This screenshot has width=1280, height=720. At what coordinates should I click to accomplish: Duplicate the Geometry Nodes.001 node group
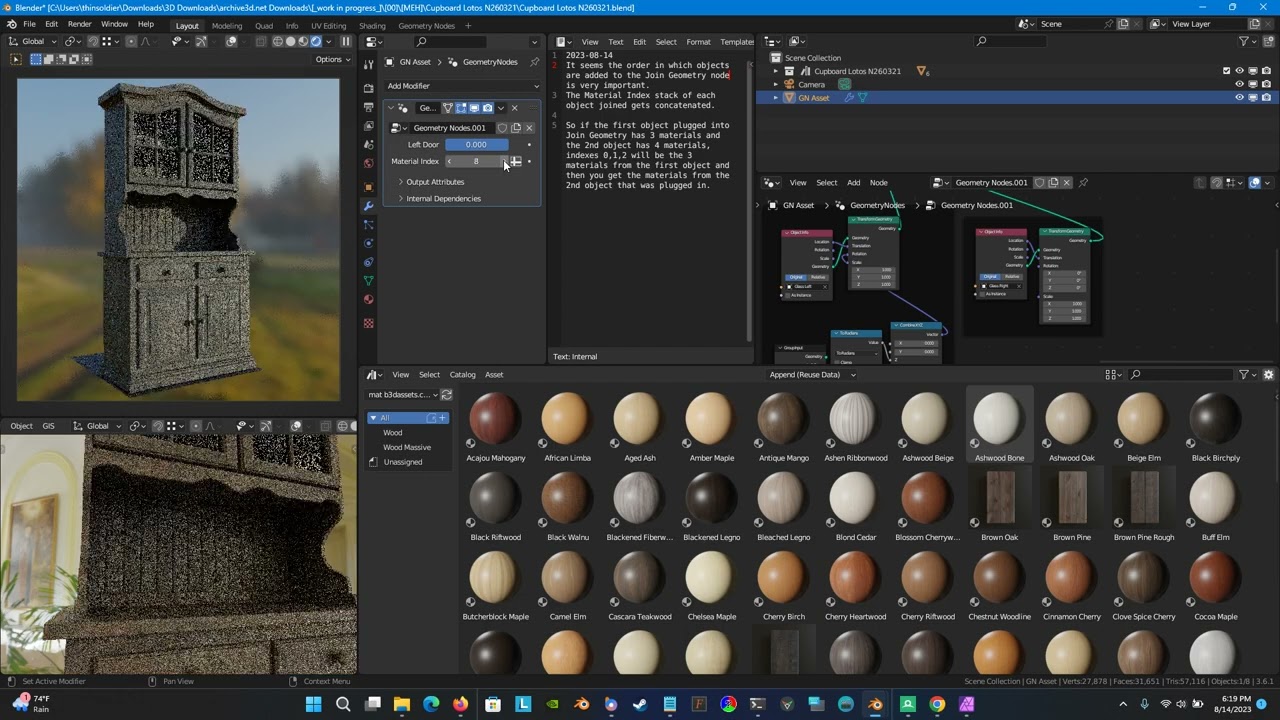516,128
